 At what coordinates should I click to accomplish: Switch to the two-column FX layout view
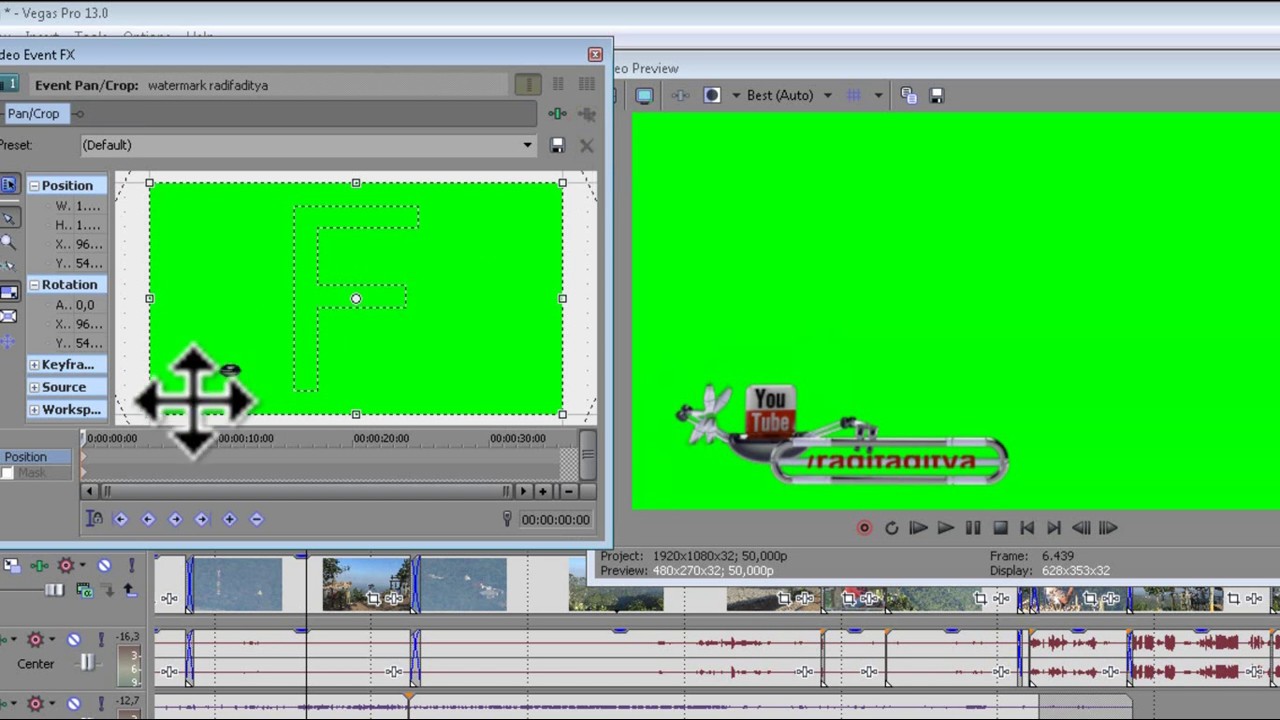[558, 85]
